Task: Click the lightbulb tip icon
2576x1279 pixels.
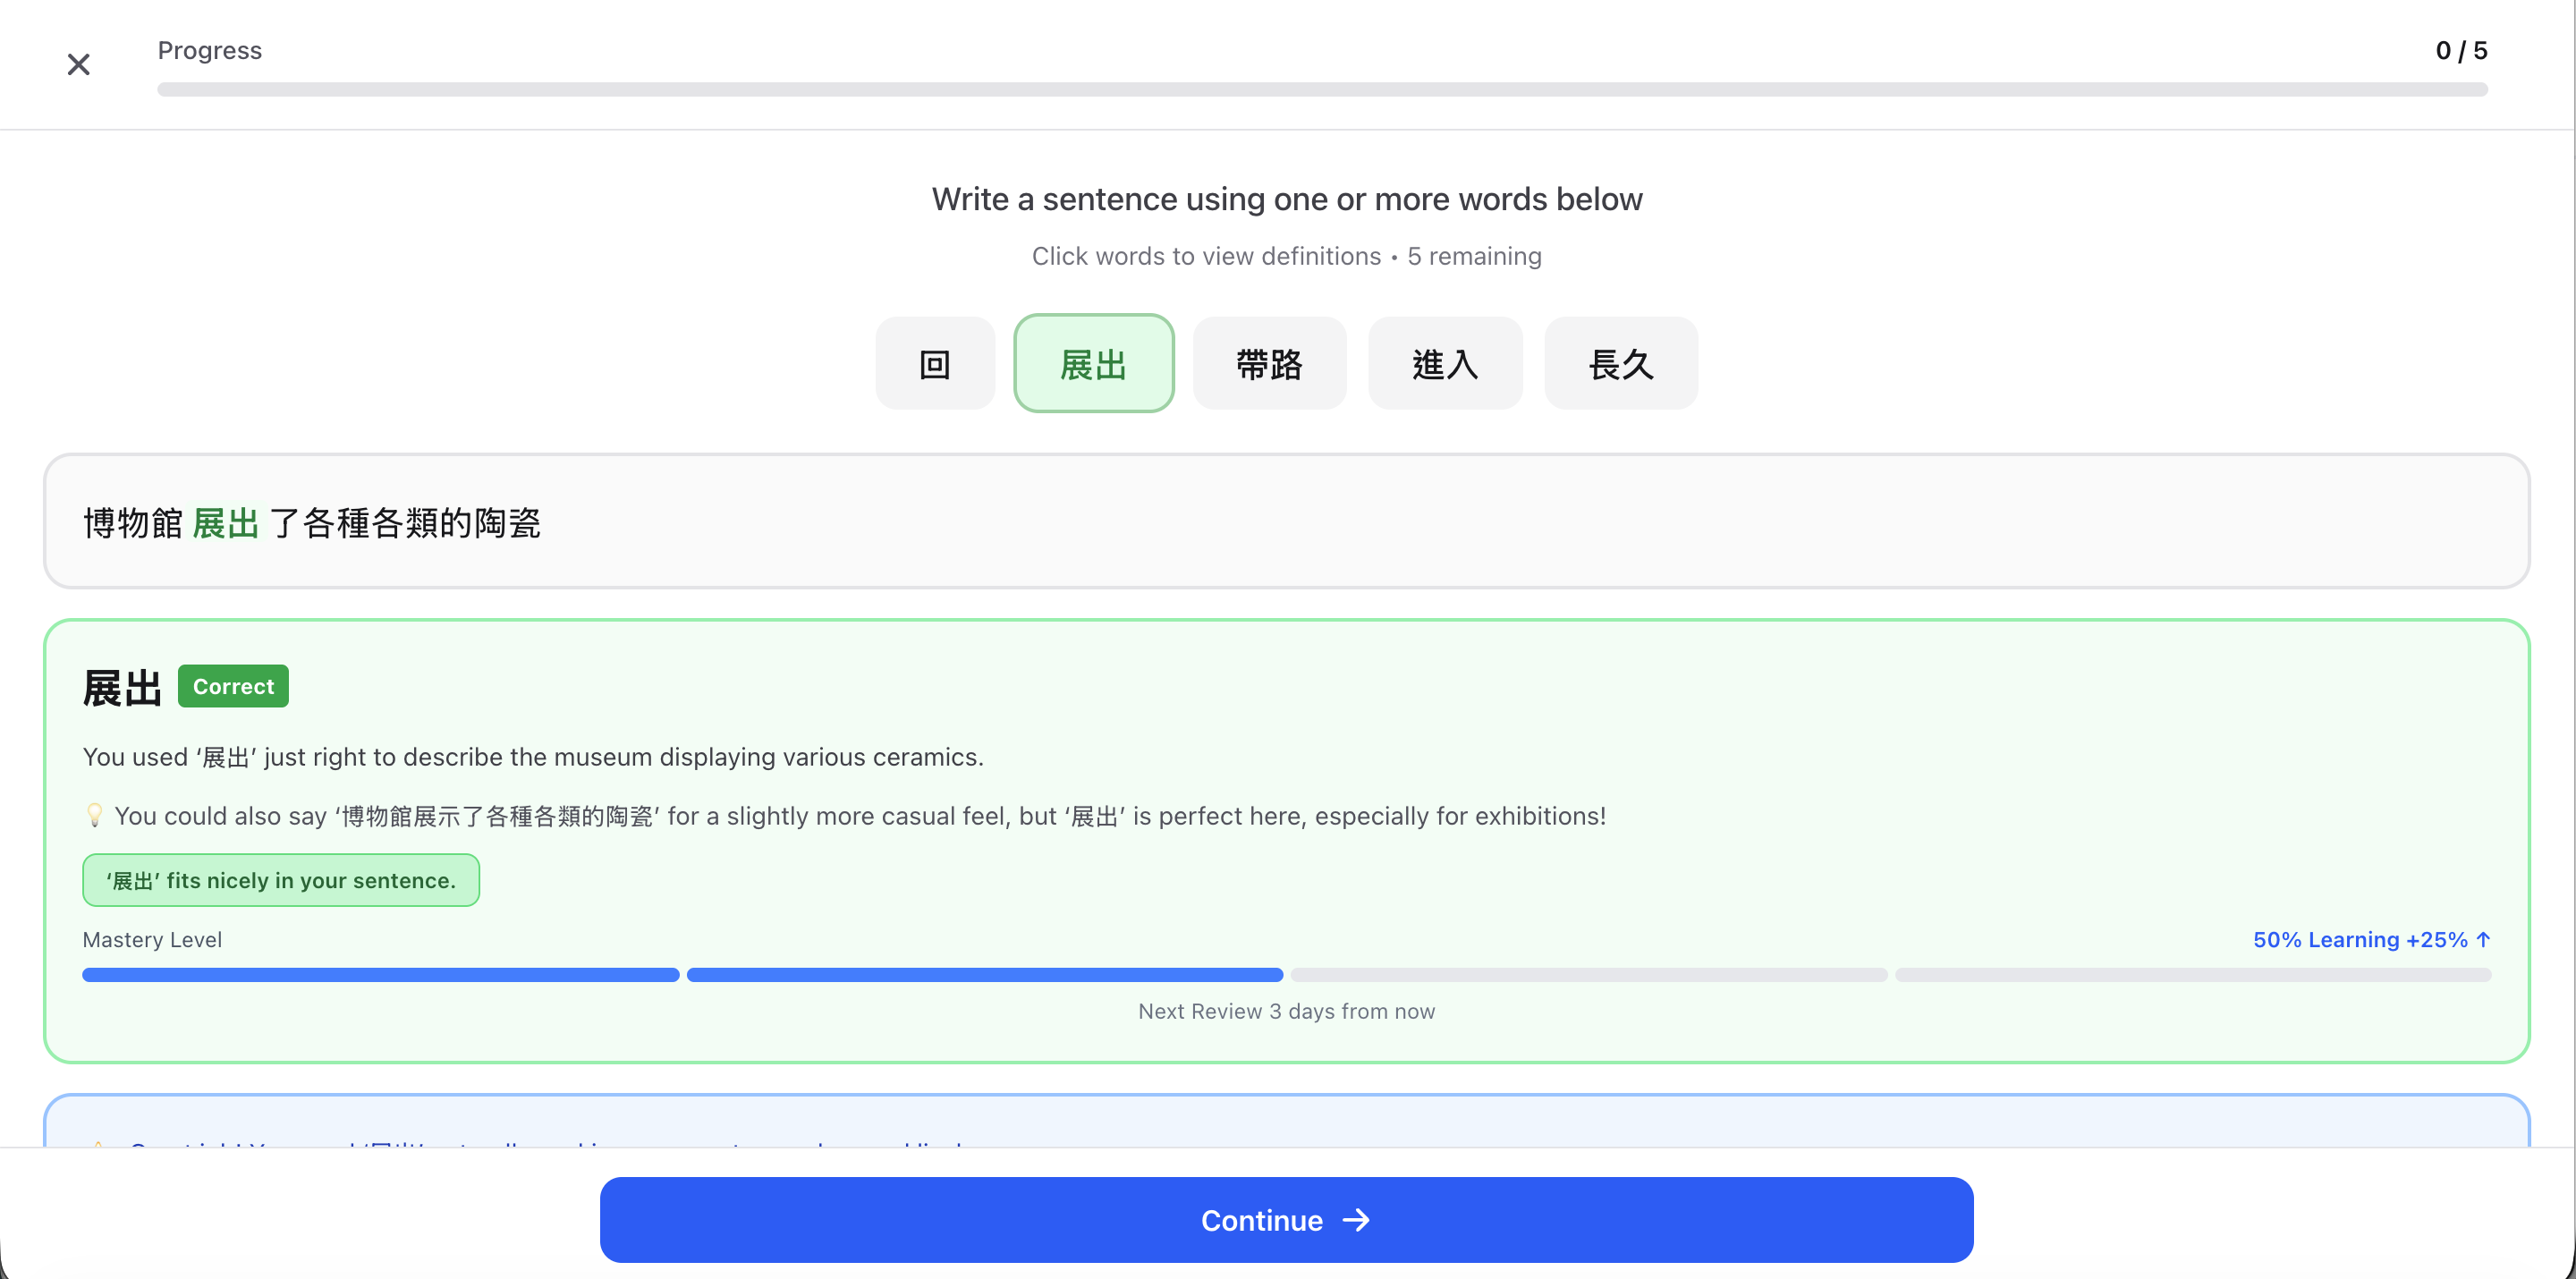Action: click(x=95, y=815)
